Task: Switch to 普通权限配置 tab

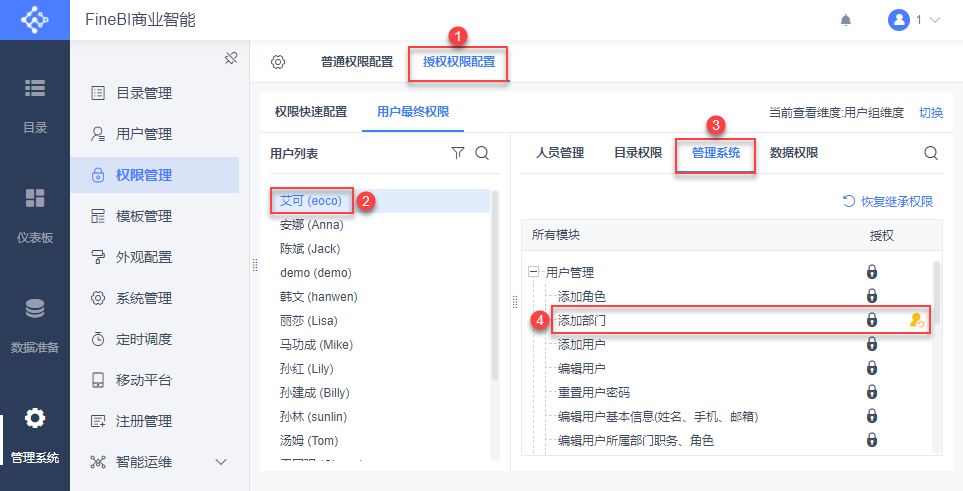Action: [x=357, y=62]
